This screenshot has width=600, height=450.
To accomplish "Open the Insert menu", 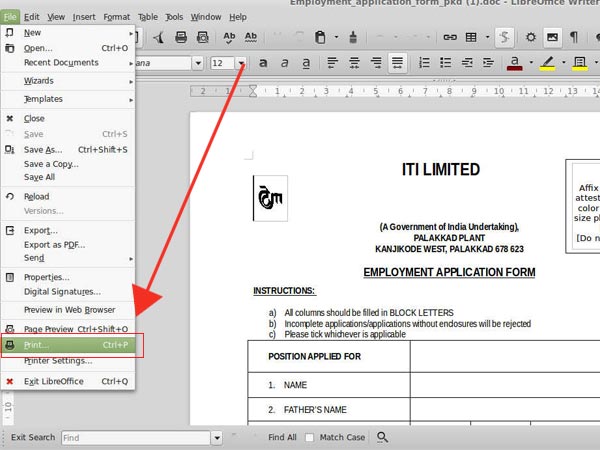I will coord(84,17).
